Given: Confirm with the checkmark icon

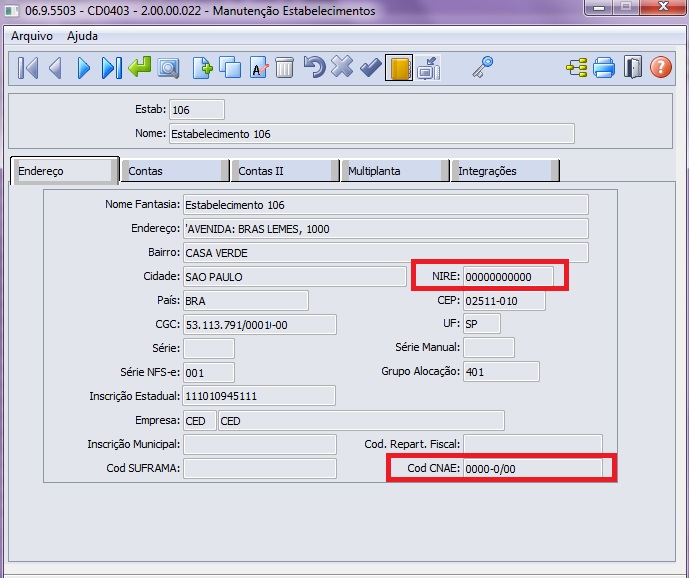Looking at the screenshot, I should point(370,68).
